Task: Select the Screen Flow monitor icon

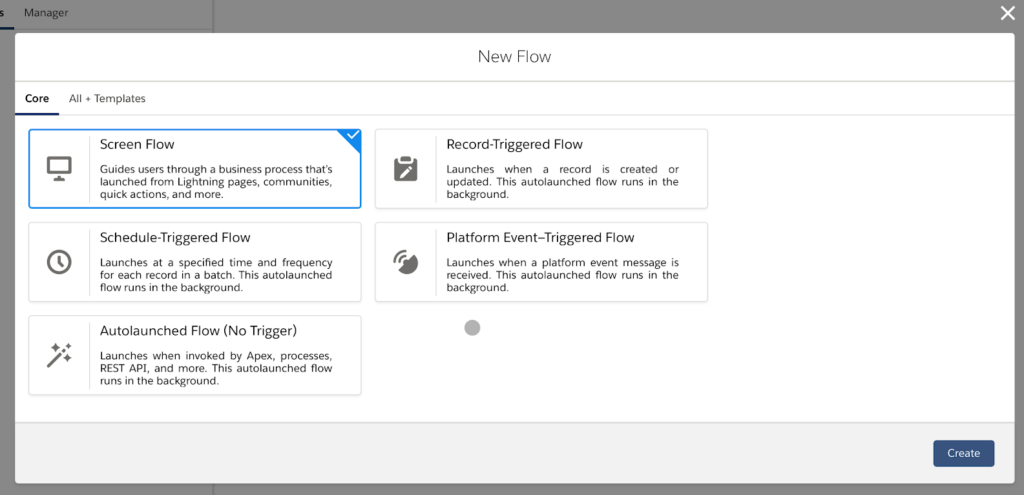Action: point(59,168)
